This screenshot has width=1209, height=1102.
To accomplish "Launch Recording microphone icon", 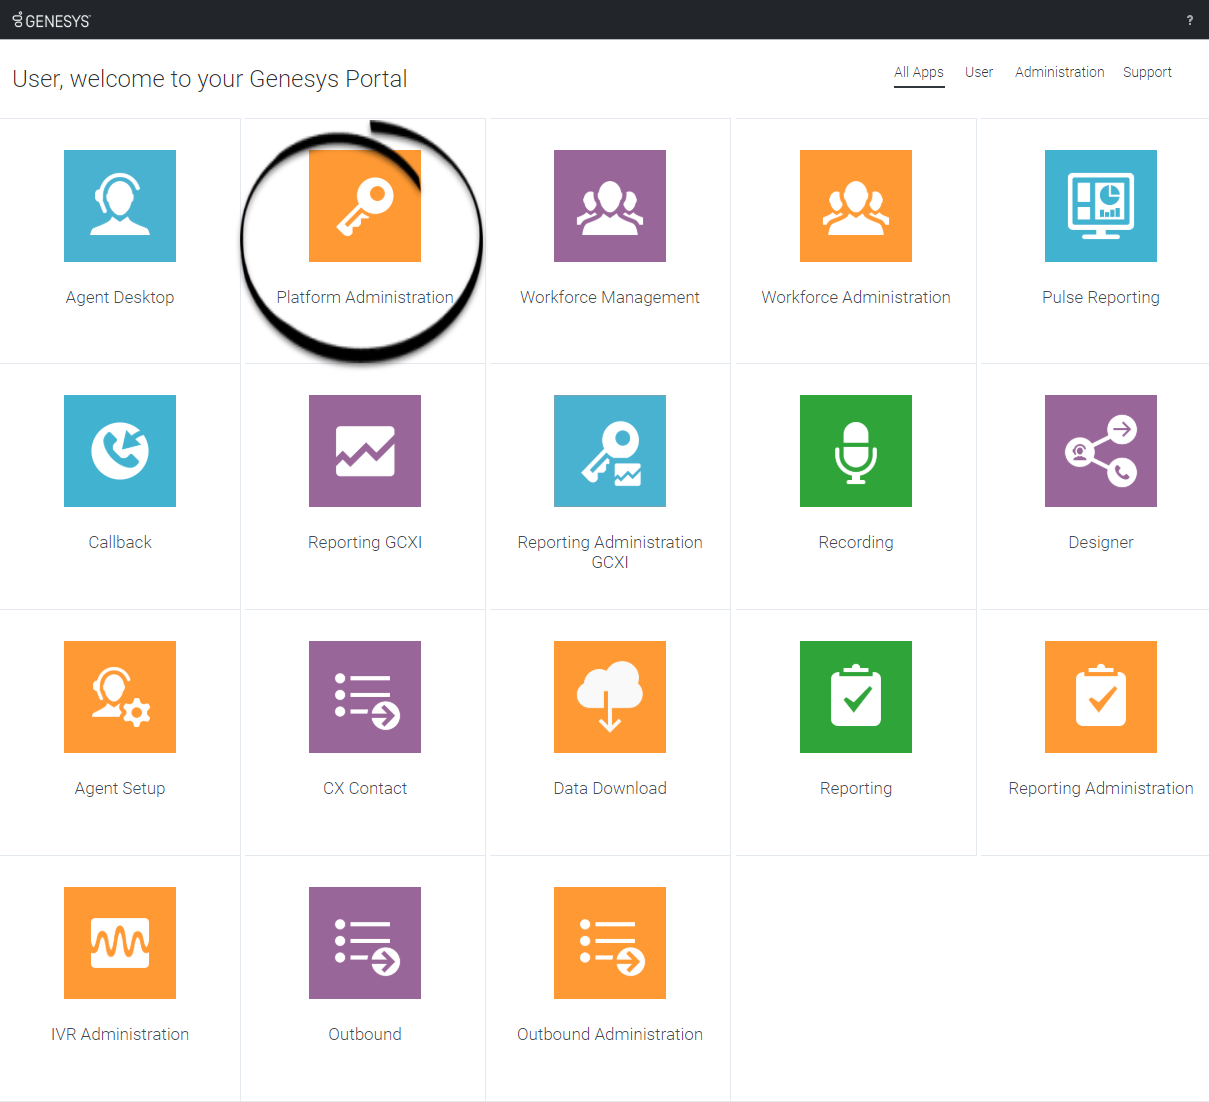I will (856, 451).
